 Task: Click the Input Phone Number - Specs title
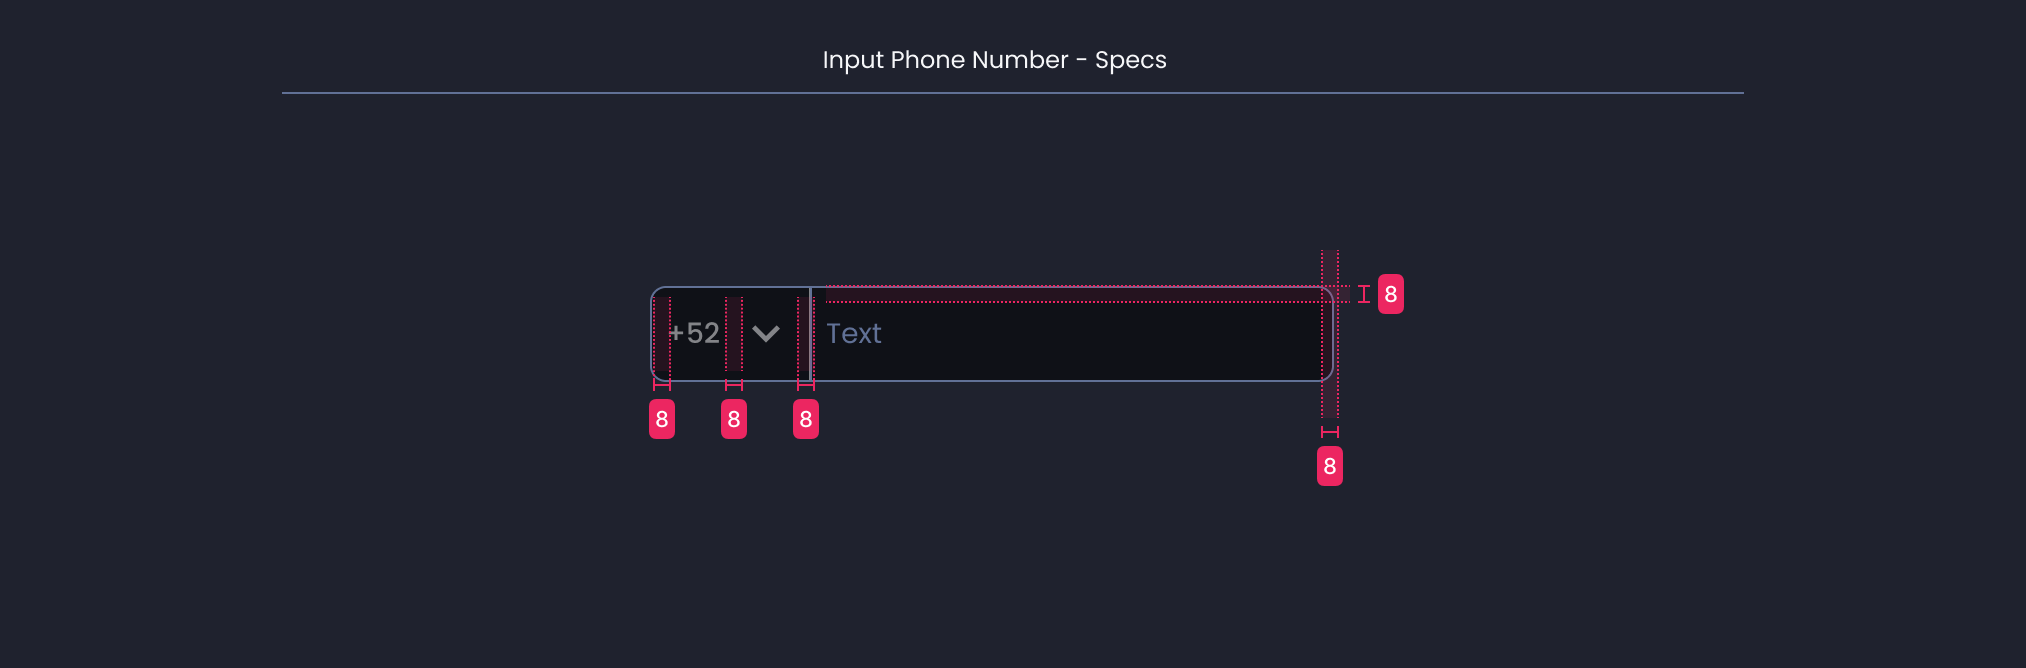click(994, 60)
